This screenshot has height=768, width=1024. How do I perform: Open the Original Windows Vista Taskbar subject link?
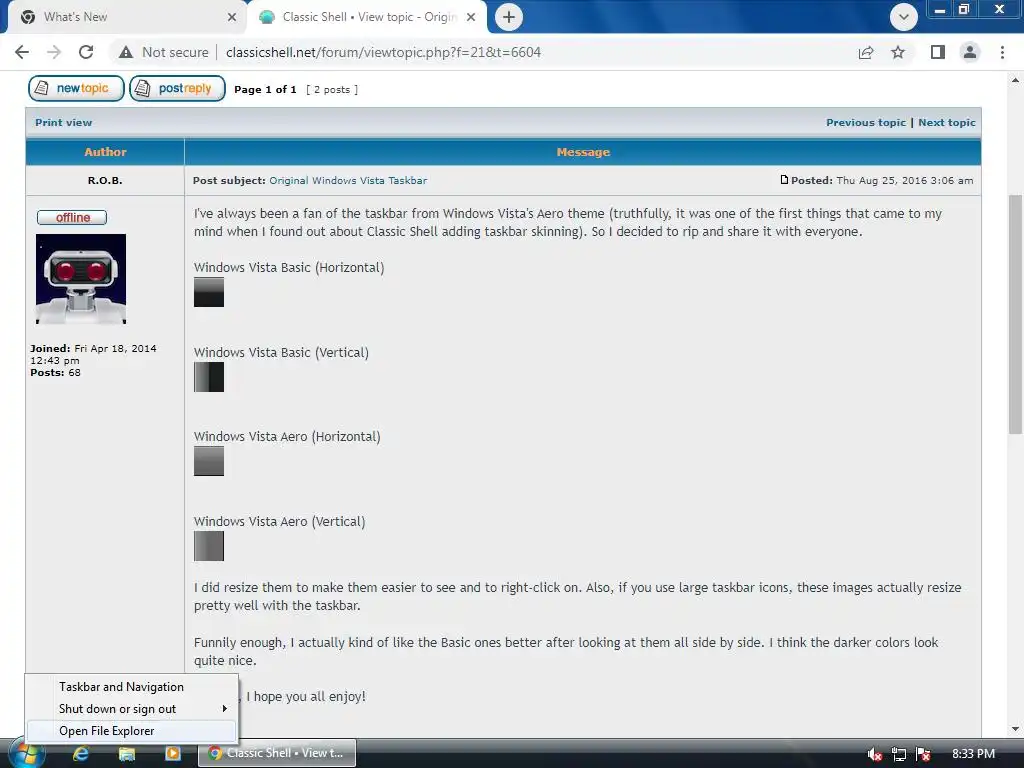pos(348,180)
